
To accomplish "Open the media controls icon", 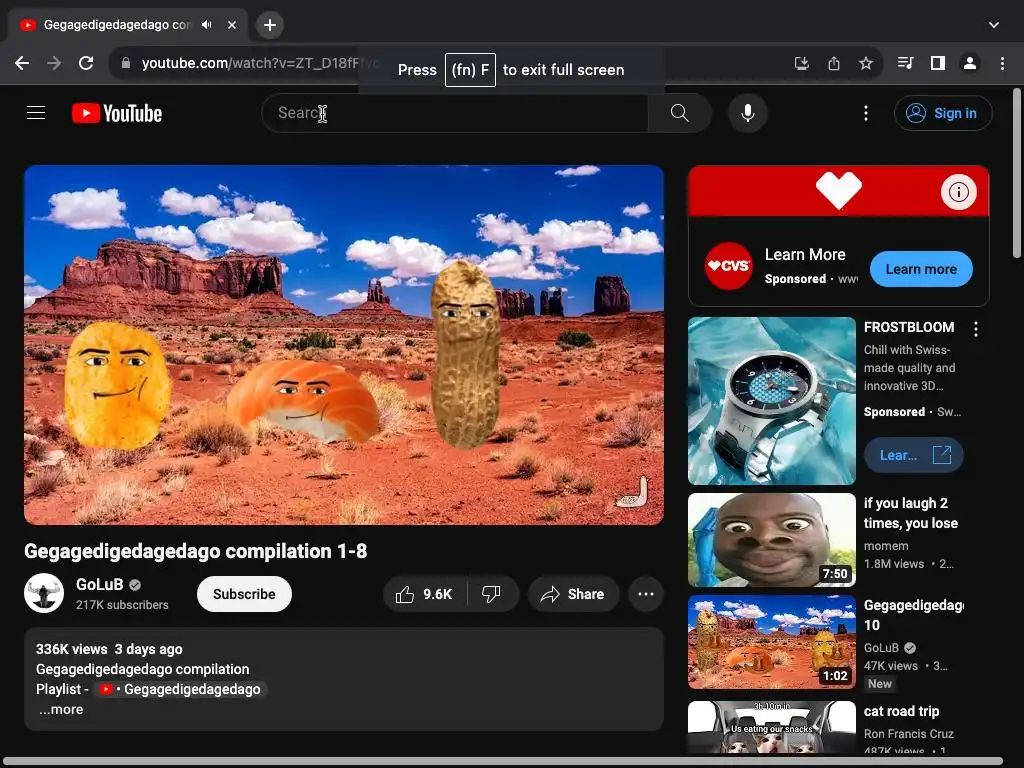I will (905, 63).
